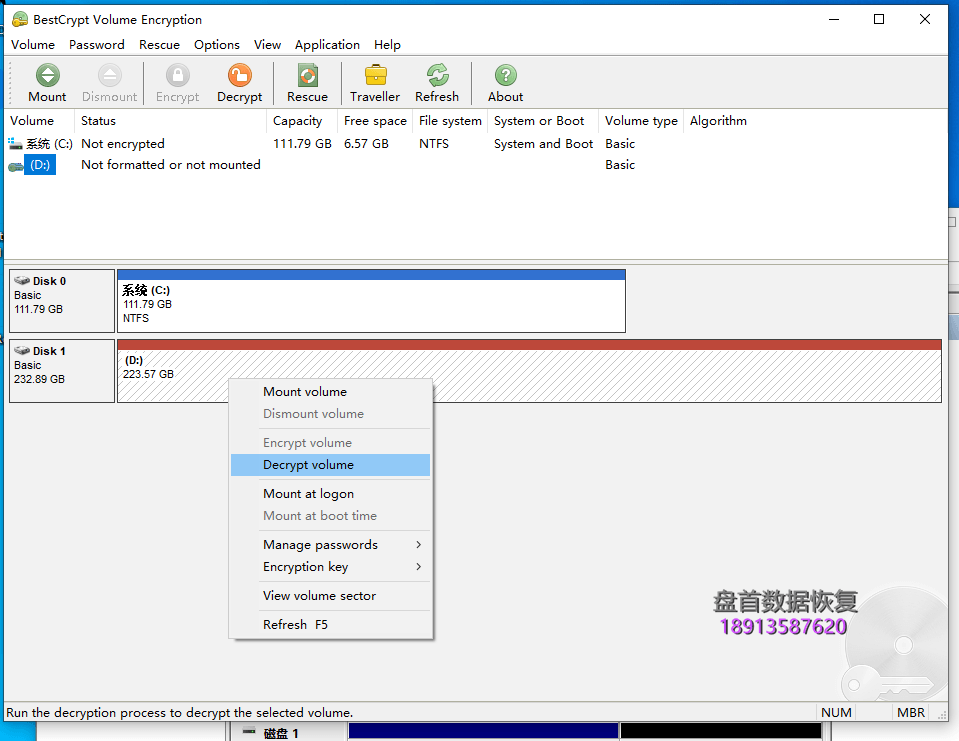Choose Mount volume from context menu

330,392
